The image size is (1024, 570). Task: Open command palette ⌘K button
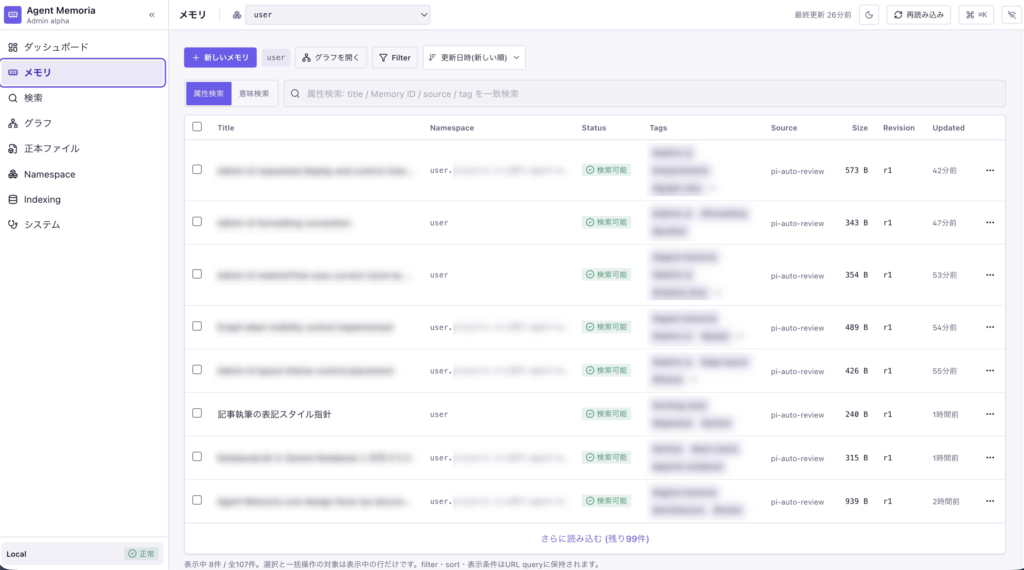point(976,14)
